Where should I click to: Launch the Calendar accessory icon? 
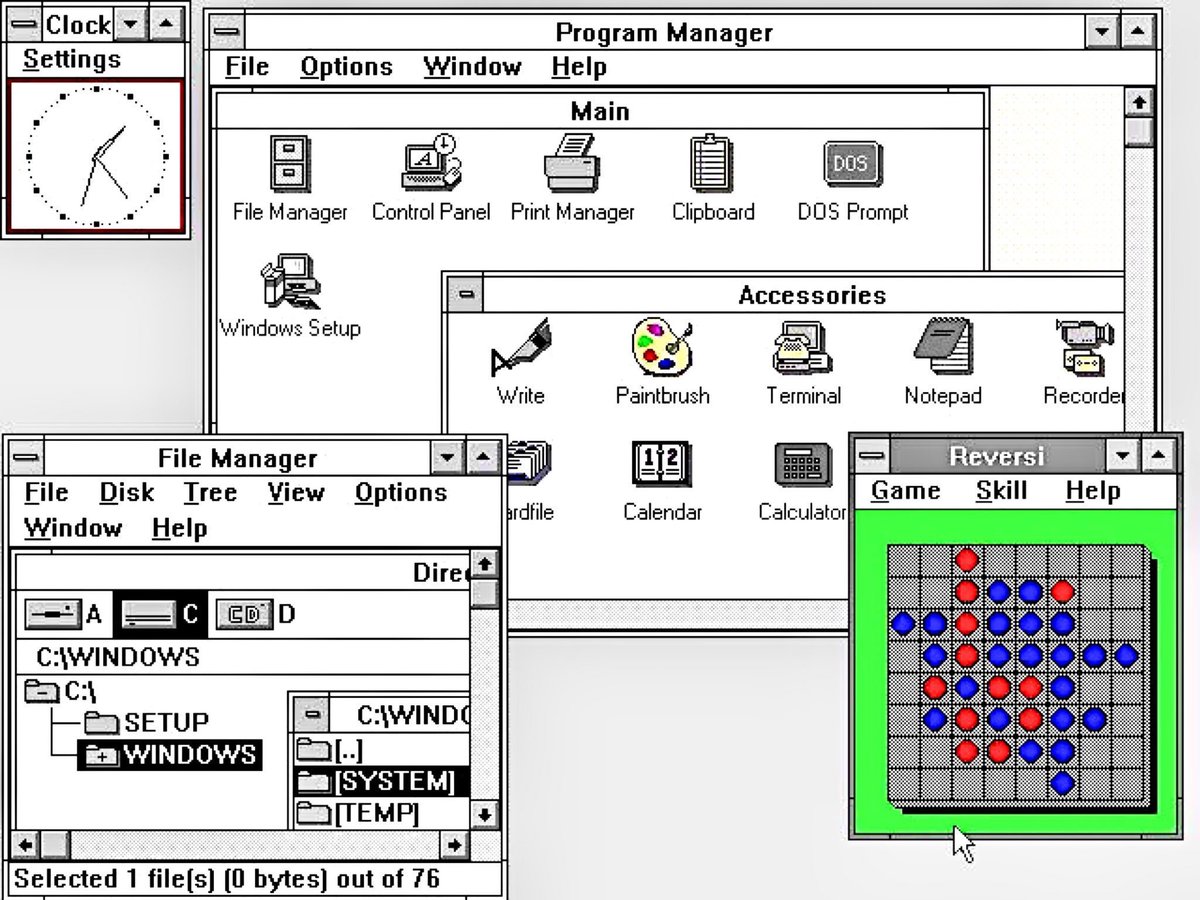(x=661, y=465)
